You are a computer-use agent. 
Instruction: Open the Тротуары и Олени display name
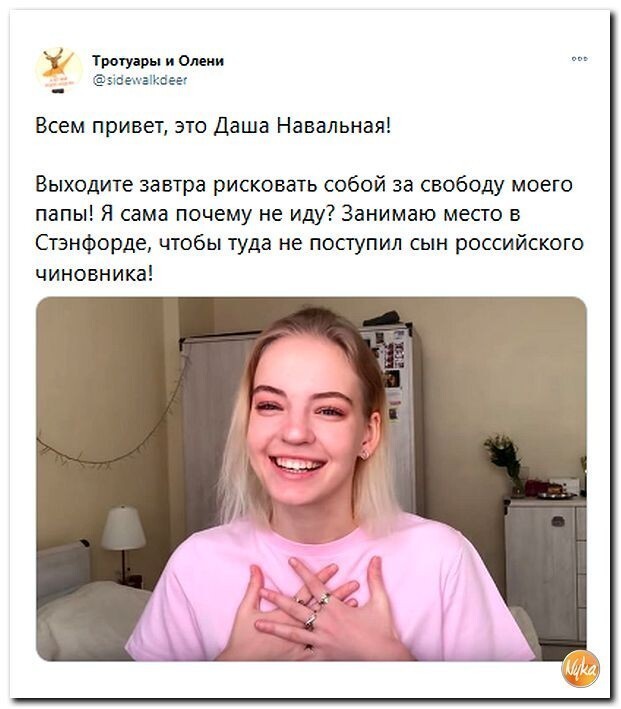[x=158, y=61]
